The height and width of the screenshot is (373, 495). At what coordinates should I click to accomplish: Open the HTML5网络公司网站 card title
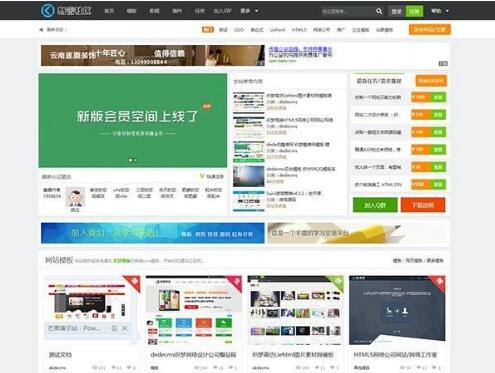pos(395,355)
